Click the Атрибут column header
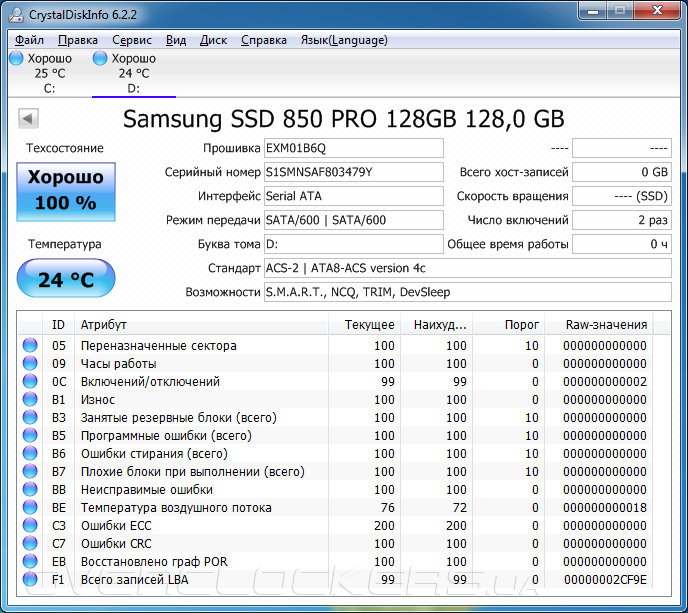The height and width of the screenshot is (613, 688). pyautogui.click(x=201, y=325)
